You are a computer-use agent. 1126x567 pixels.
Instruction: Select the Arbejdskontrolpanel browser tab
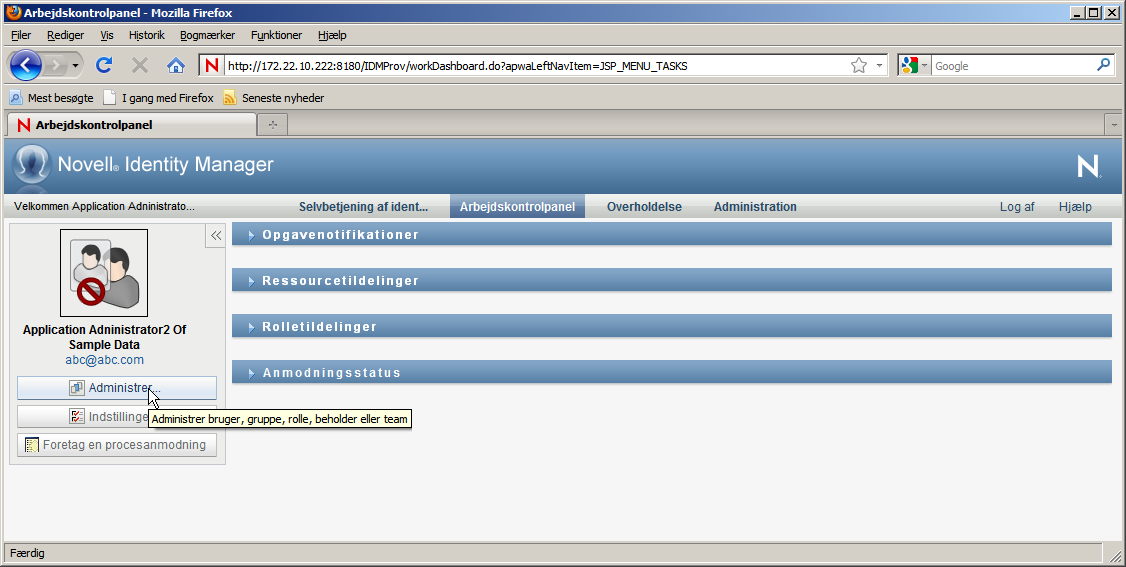point(131,125)
